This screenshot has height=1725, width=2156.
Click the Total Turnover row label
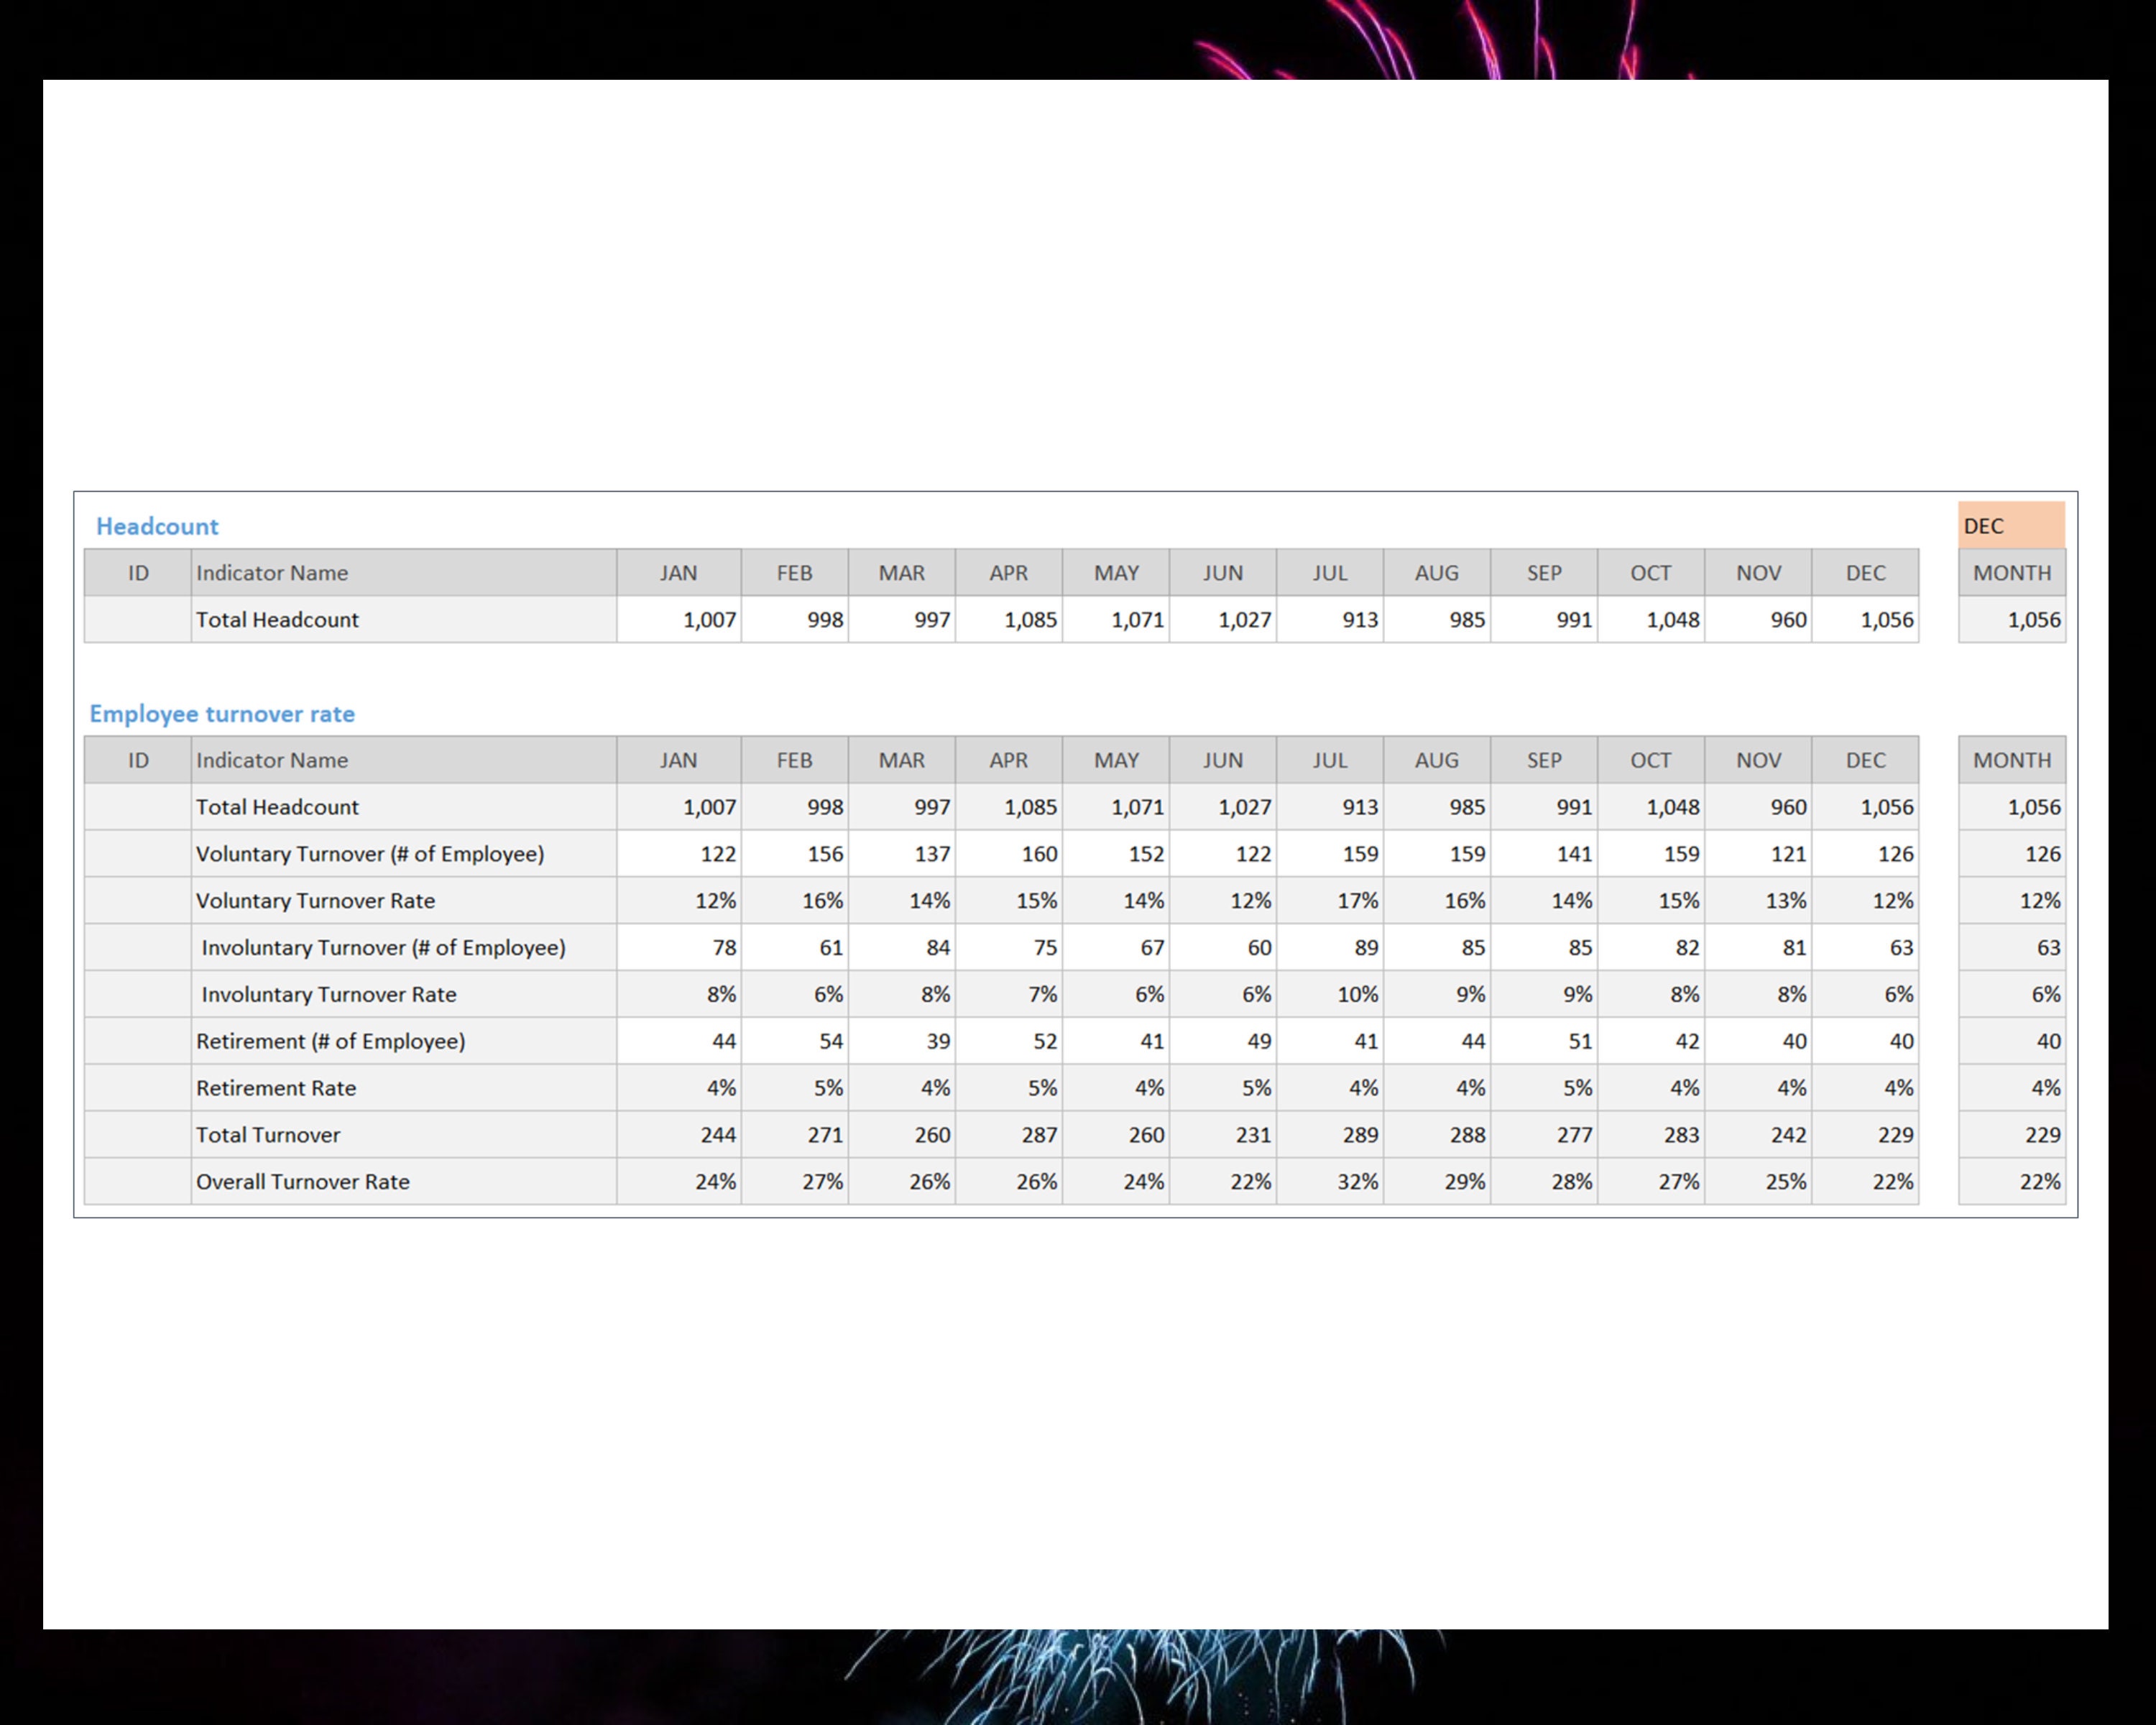[x=268, y=1134]
